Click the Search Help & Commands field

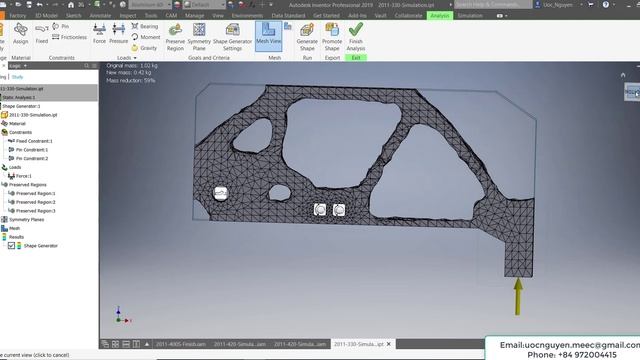pos(493,5)
